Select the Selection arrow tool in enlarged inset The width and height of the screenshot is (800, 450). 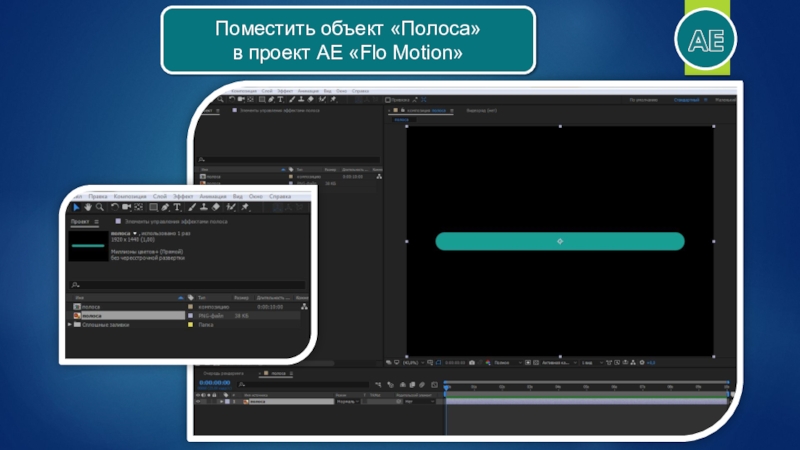(76, 207)
